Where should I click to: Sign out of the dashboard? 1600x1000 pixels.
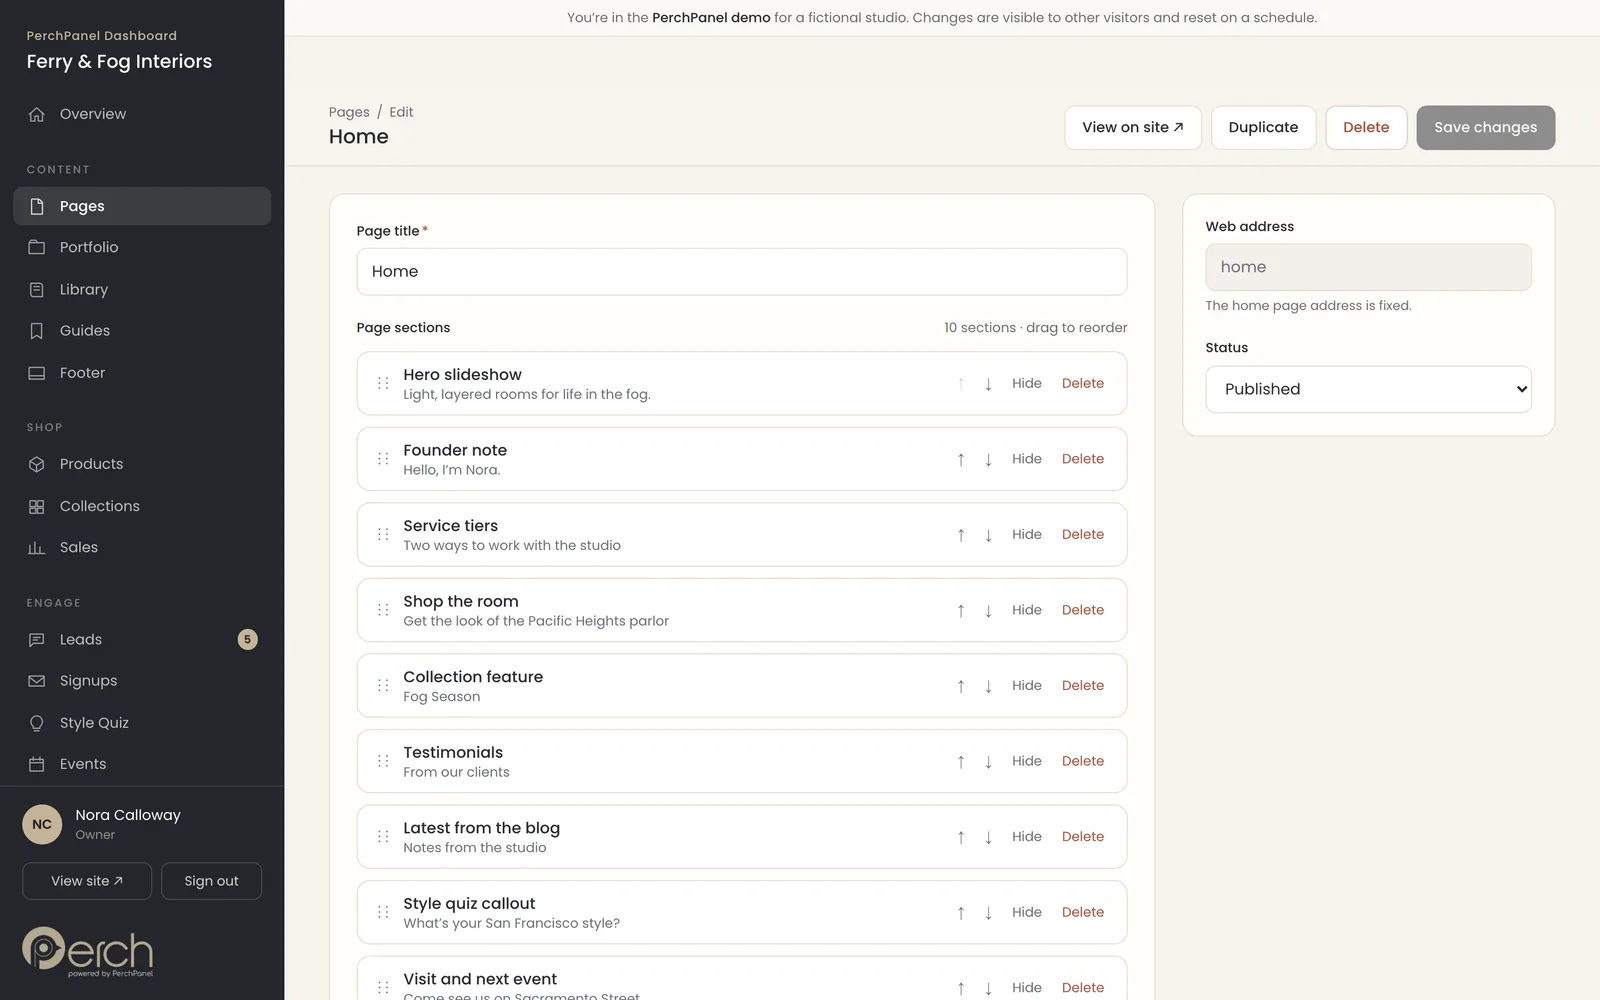[x=211, y=881]
